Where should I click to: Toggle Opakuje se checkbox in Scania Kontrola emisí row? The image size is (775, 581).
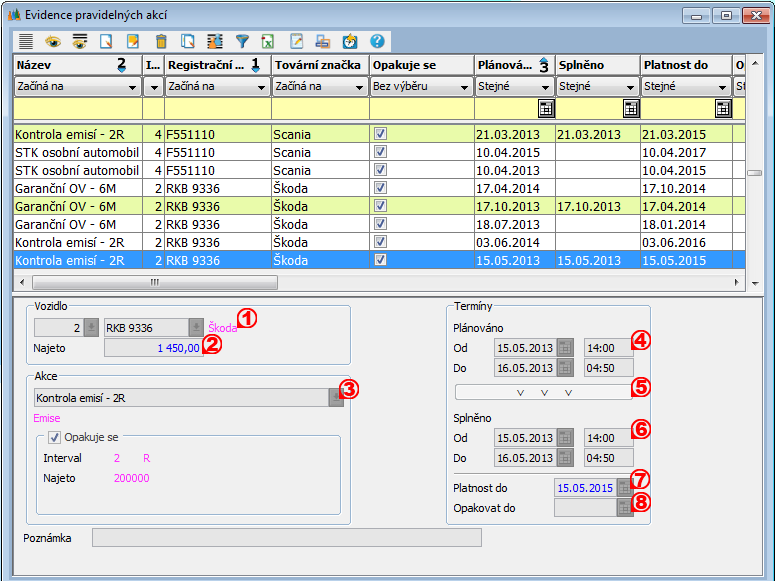[x=380, y=134]
